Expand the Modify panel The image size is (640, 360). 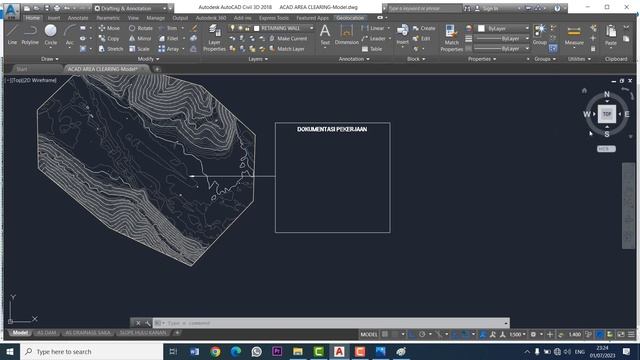click(148, 59)
